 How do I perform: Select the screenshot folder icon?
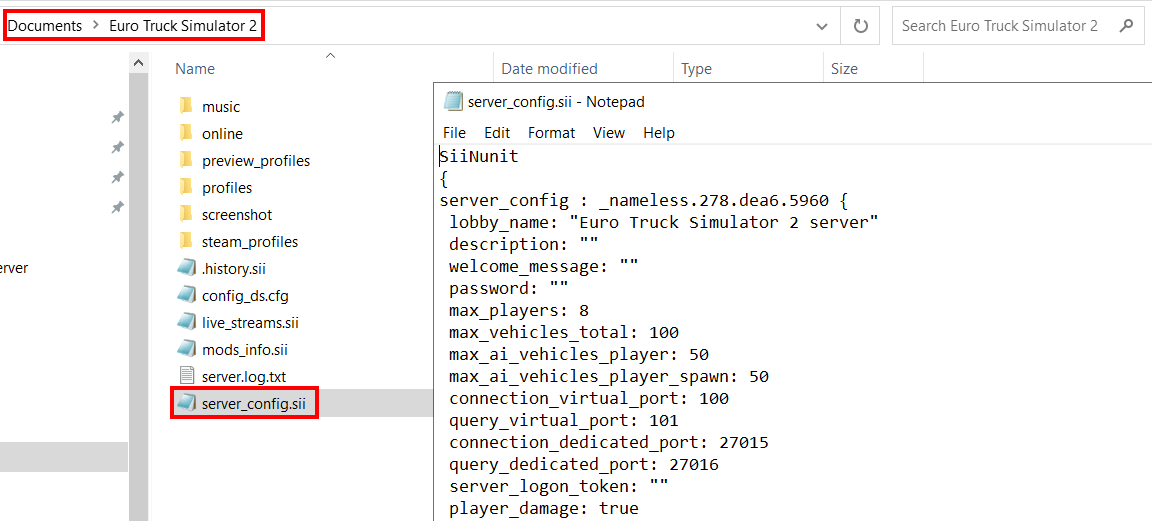pyautogui.click(x=186, y=215)
